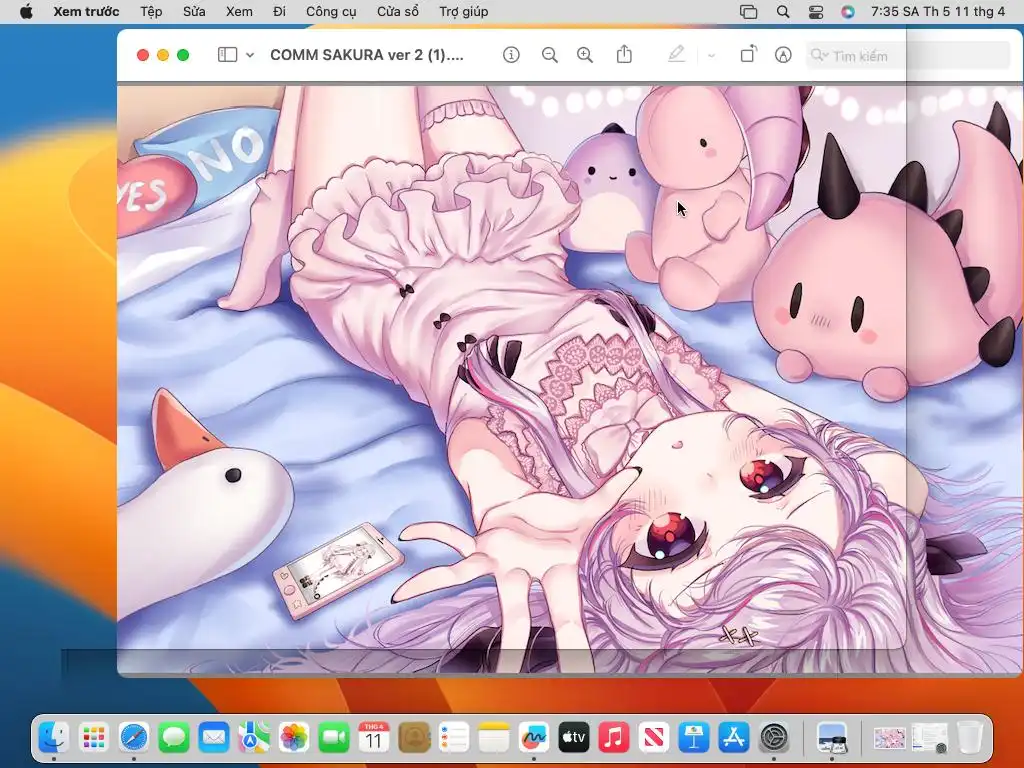
Task: Open Apple TV from the Dock
Action: click(573, 737)
